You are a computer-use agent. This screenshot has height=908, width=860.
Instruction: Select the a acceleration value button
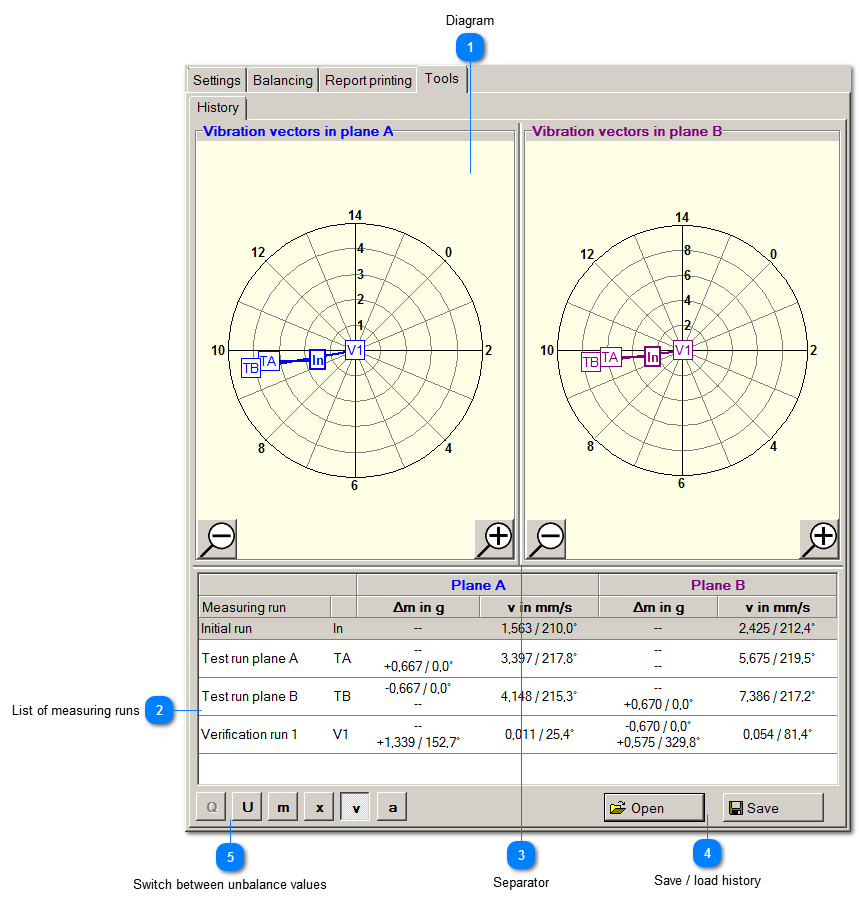coord(391,807)
